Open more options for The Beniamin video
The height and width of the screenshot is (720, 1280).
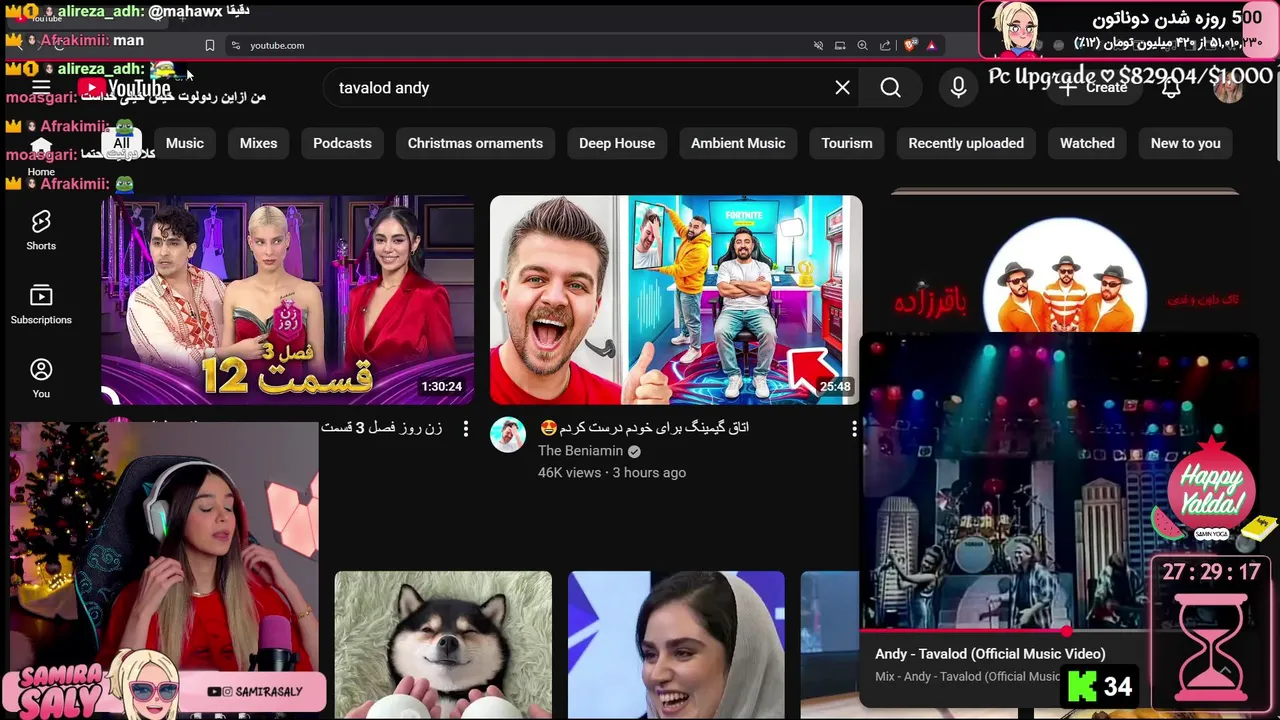pos(854,429)
